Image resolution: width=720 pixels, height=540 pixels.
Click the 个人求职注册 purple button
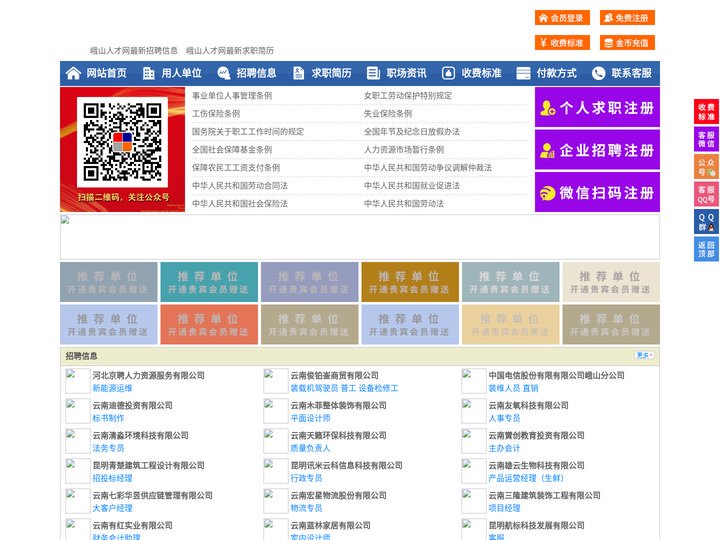[x=597, y=107]
